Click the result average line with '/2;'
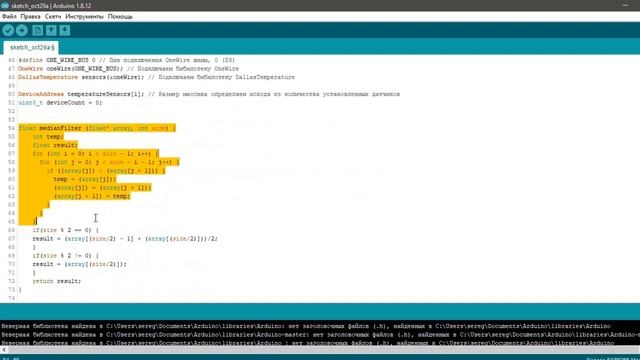Image resolution: width=640 pixels, height=360 pixels. [125, 239]
